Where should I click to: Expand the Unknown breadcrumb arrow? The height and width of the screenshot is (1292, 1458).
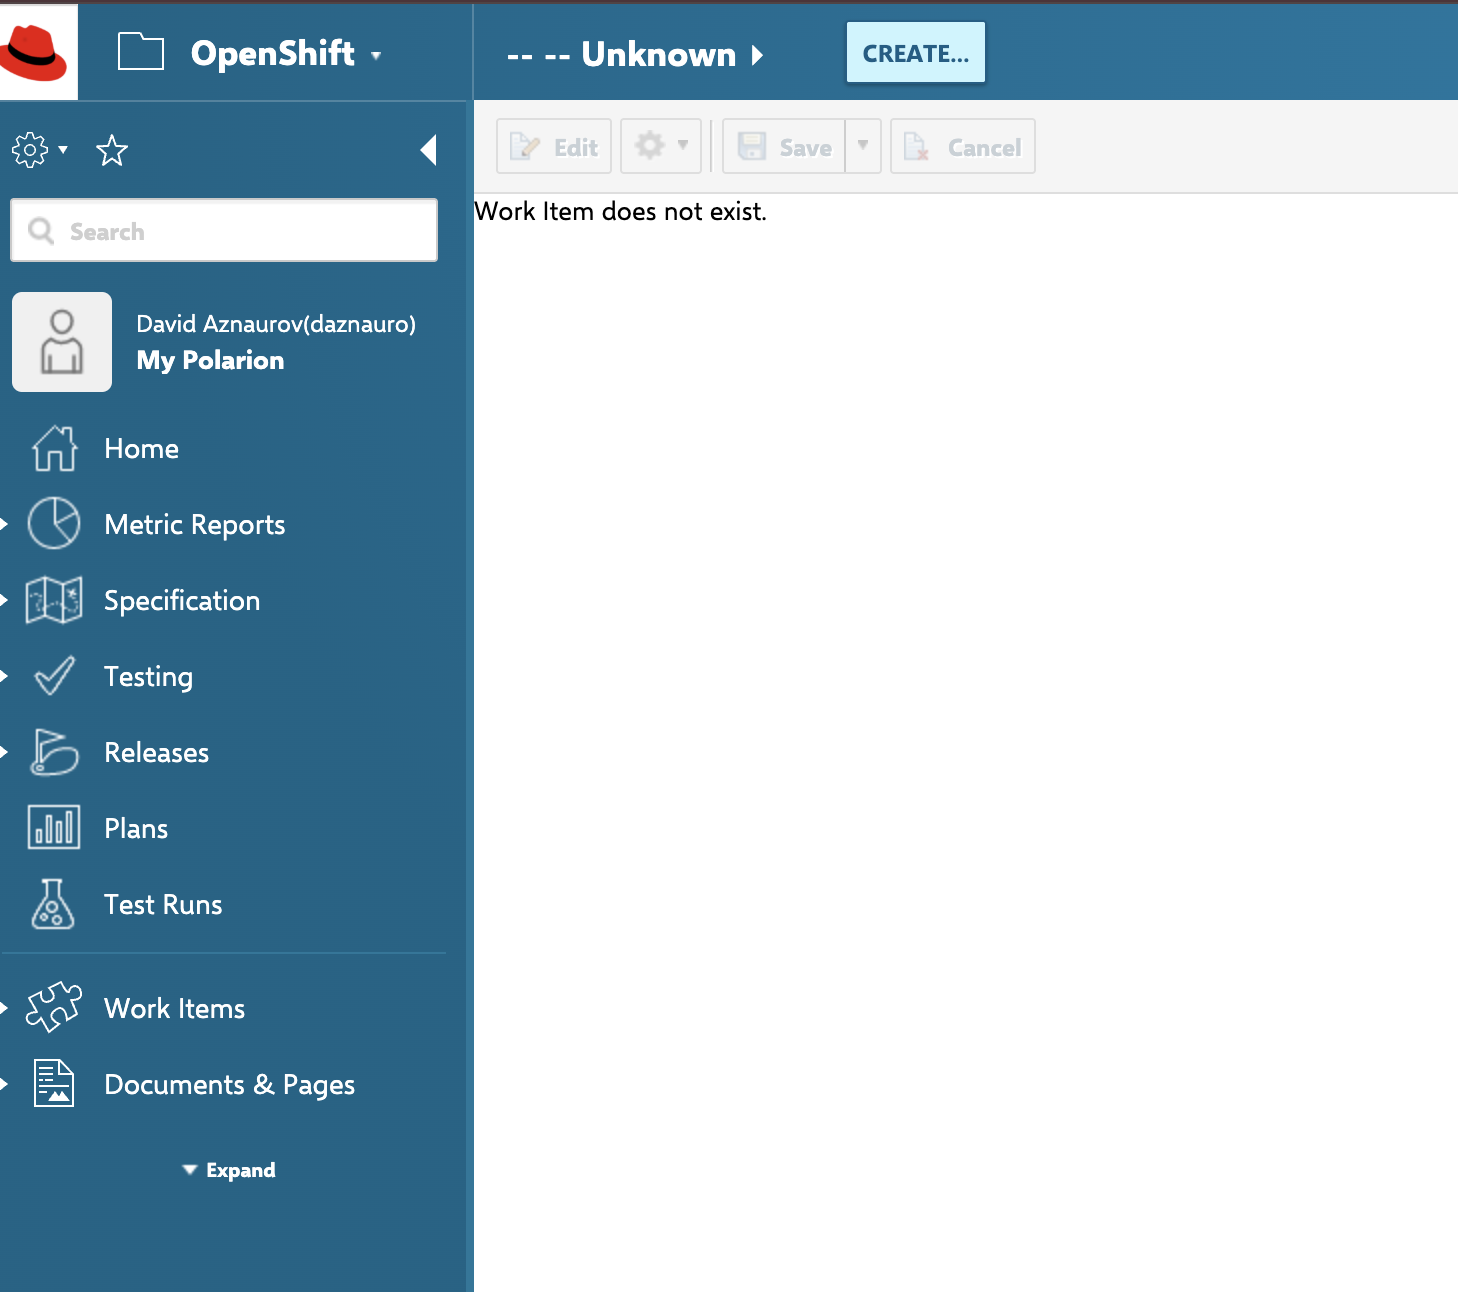pos(757,55)
